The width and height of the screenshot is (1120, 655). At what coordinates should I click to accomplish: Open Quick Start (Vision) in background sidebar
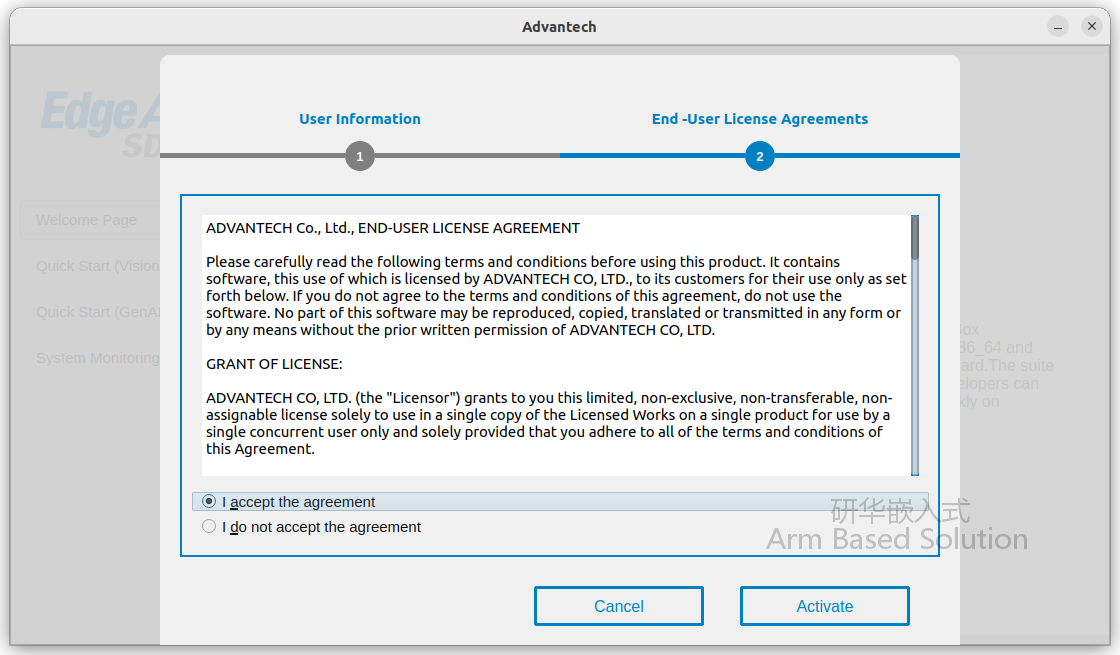98,266
